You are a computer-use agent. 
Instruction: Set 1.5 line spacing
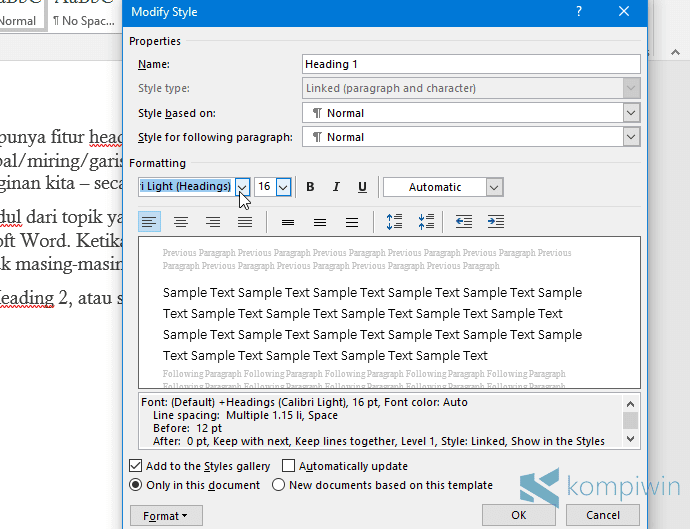[320, 222]
